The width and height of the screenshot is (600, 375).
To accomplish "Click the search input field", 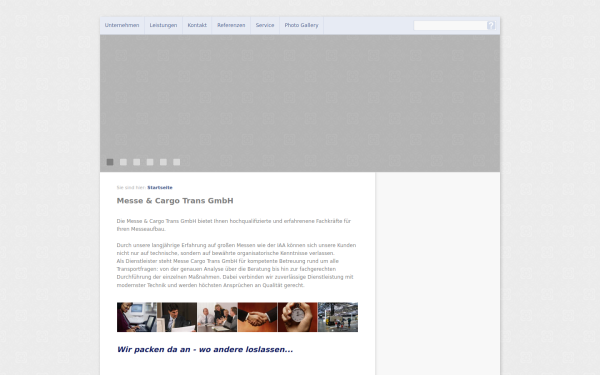I will coord(450,25).
